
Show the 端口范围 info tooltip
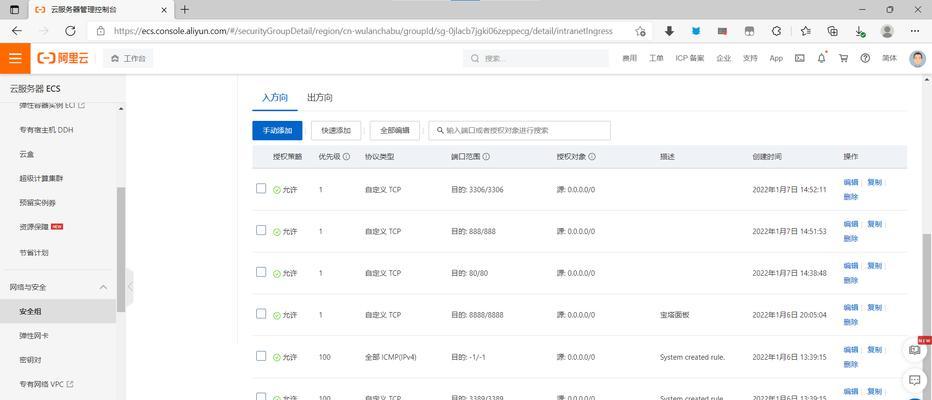point(486,157)
